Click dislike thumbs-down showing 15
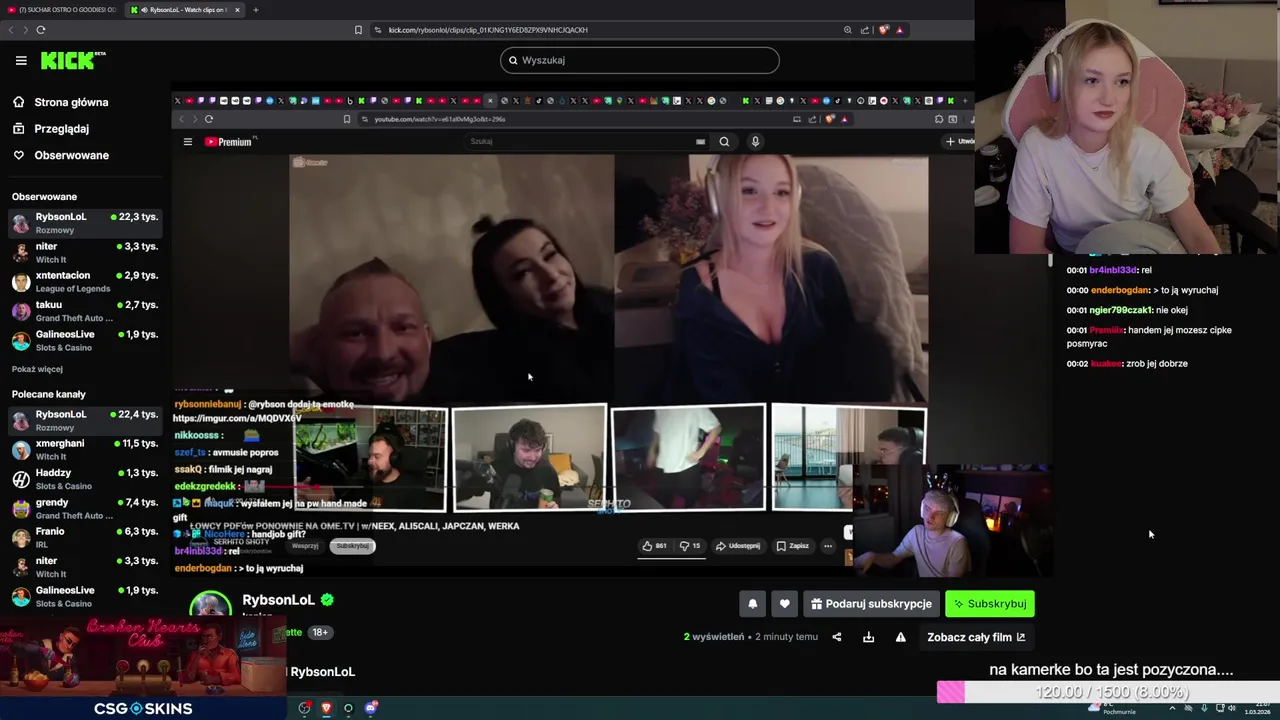This screenshot has height=720, width=1280. [x=690, y=546]
